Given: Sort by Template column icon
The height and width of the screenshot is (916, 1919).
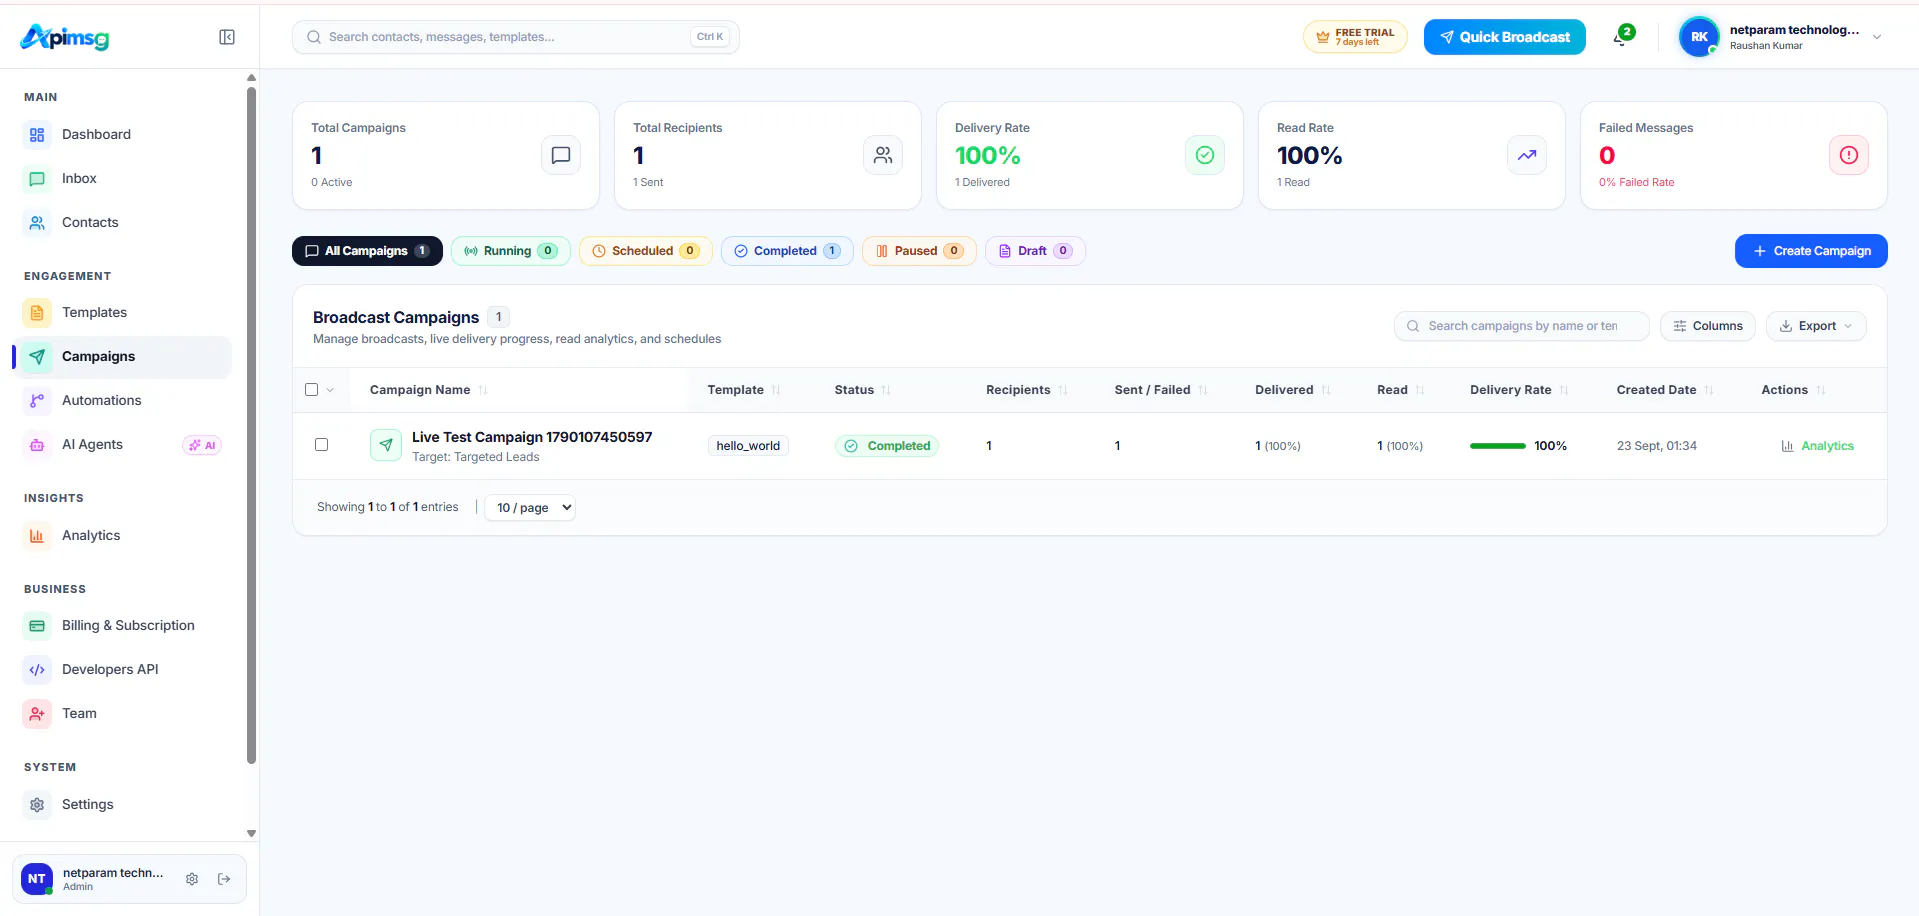Looking at the screenshot, I should [776, 390].
